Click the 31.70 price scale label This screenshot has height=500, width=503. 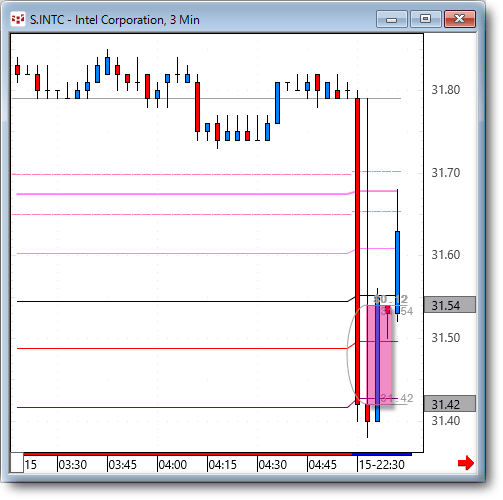446,173
